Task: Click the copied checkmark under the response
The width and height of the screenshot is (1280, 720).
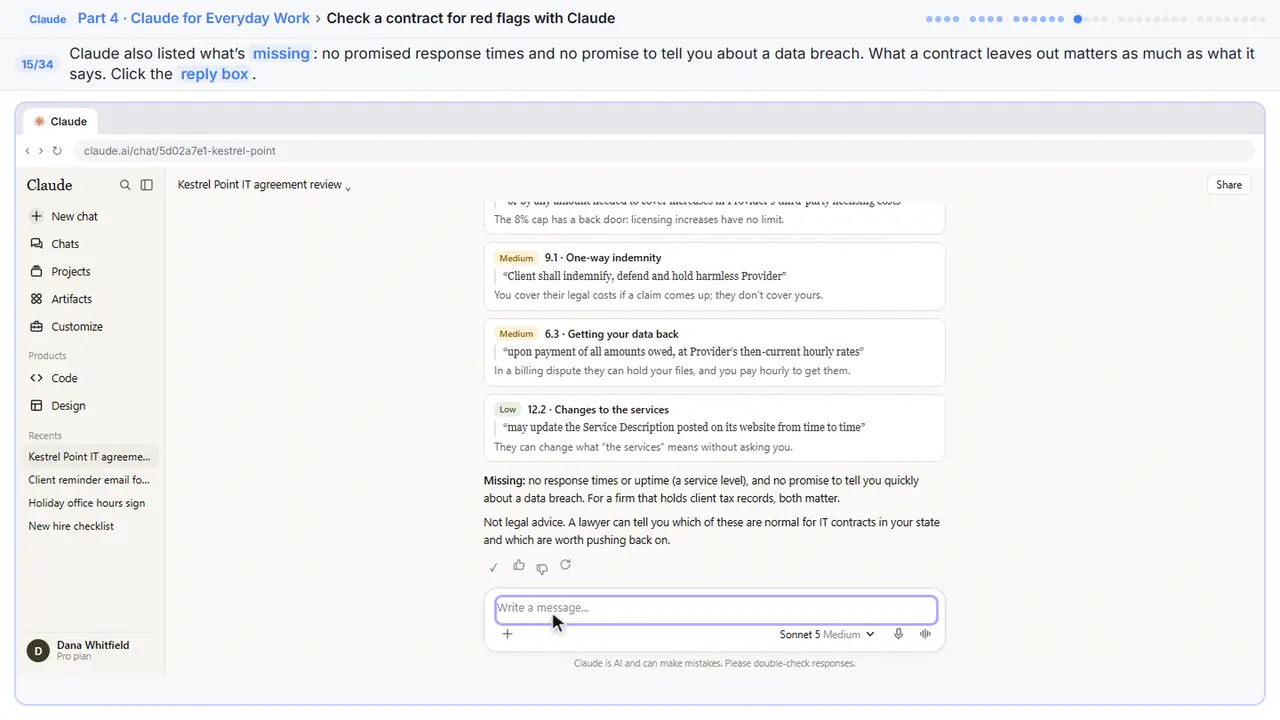Action: click(x=493, y=567)
